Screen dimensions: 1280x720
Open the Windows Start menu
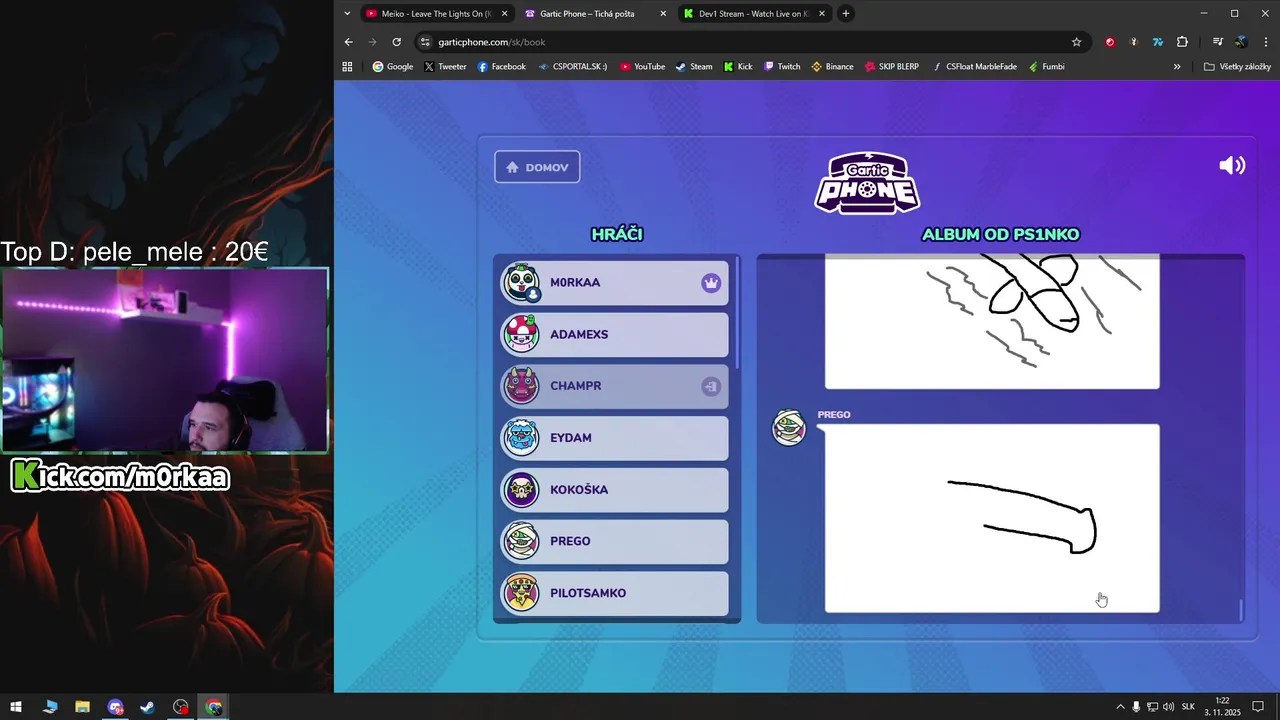point(16,707)
